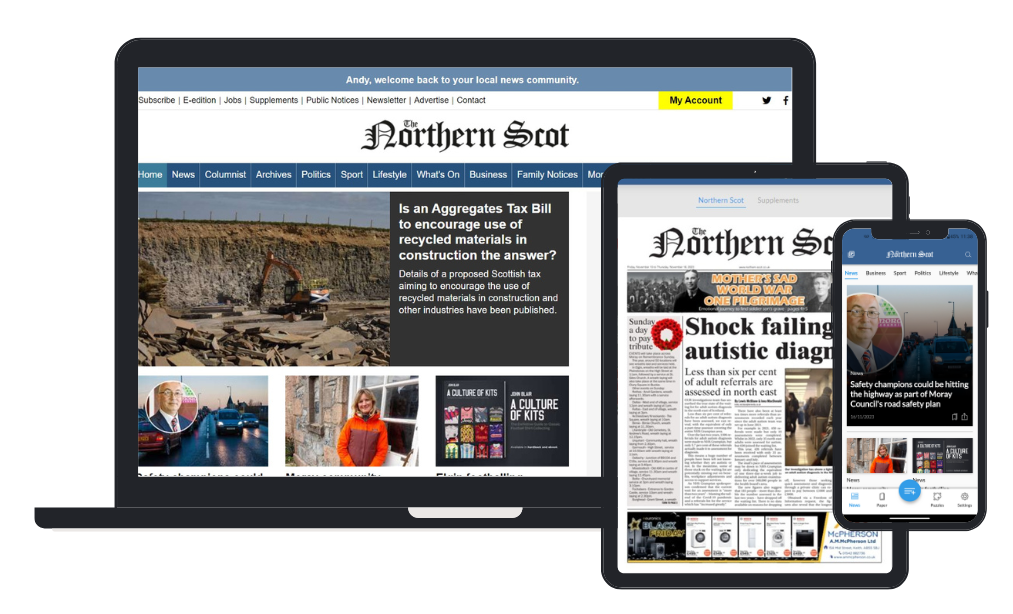Select the News tab in the phone app
This screenshot has width=1013, height=614.
(851, 273)
